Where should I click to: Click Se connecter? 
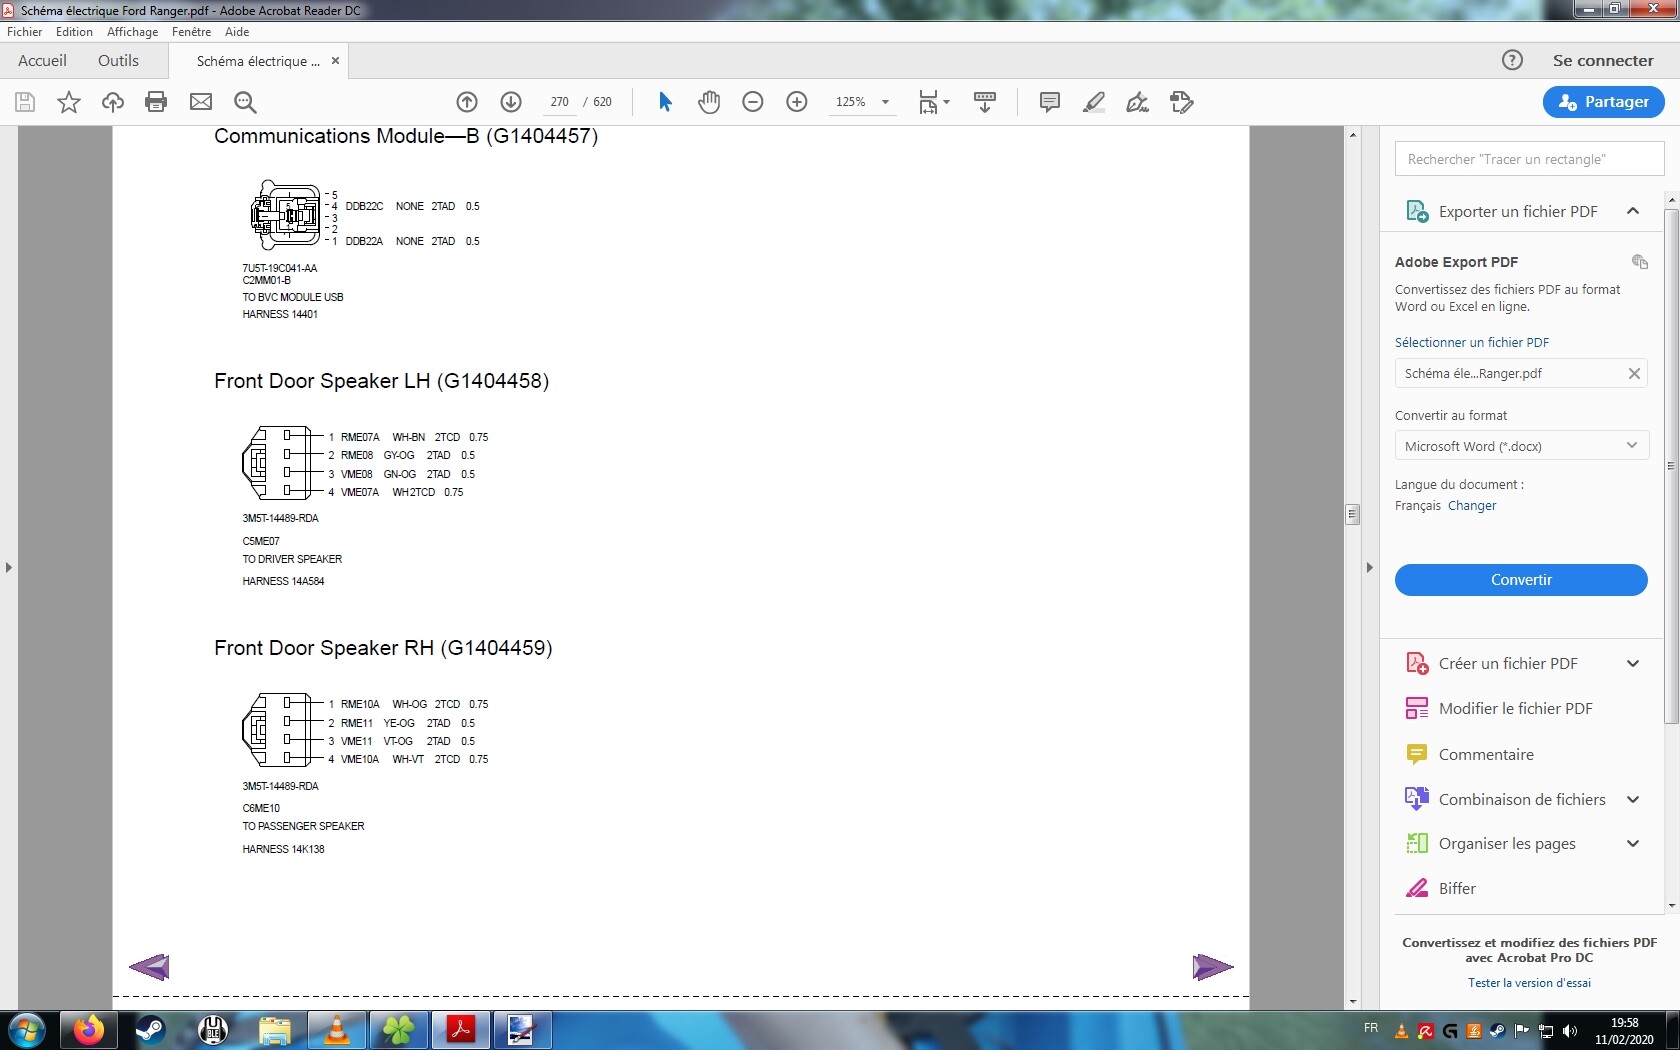(x=1603, y=61)
